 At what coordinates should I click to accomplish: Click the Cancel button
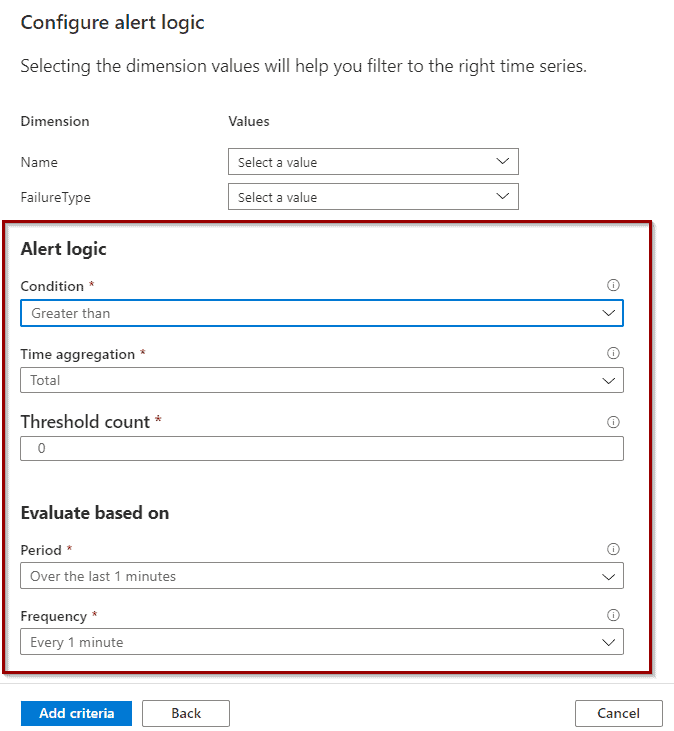(x=619, y=713)
